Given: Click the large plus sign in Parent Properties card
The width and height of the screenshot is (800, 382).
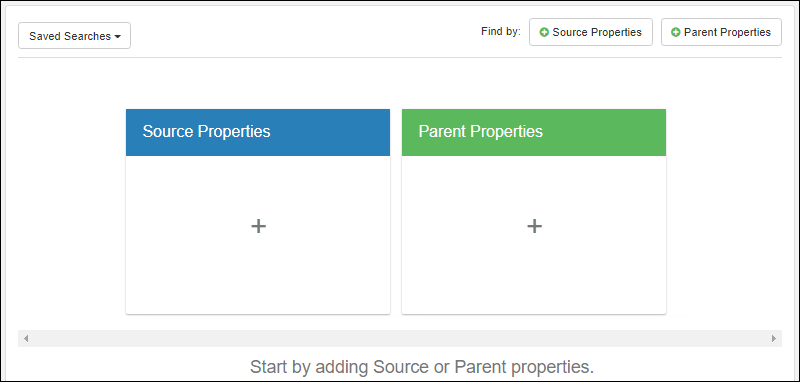Looking at the screenshot, I should pyautogui.click(x=534, y=226).
